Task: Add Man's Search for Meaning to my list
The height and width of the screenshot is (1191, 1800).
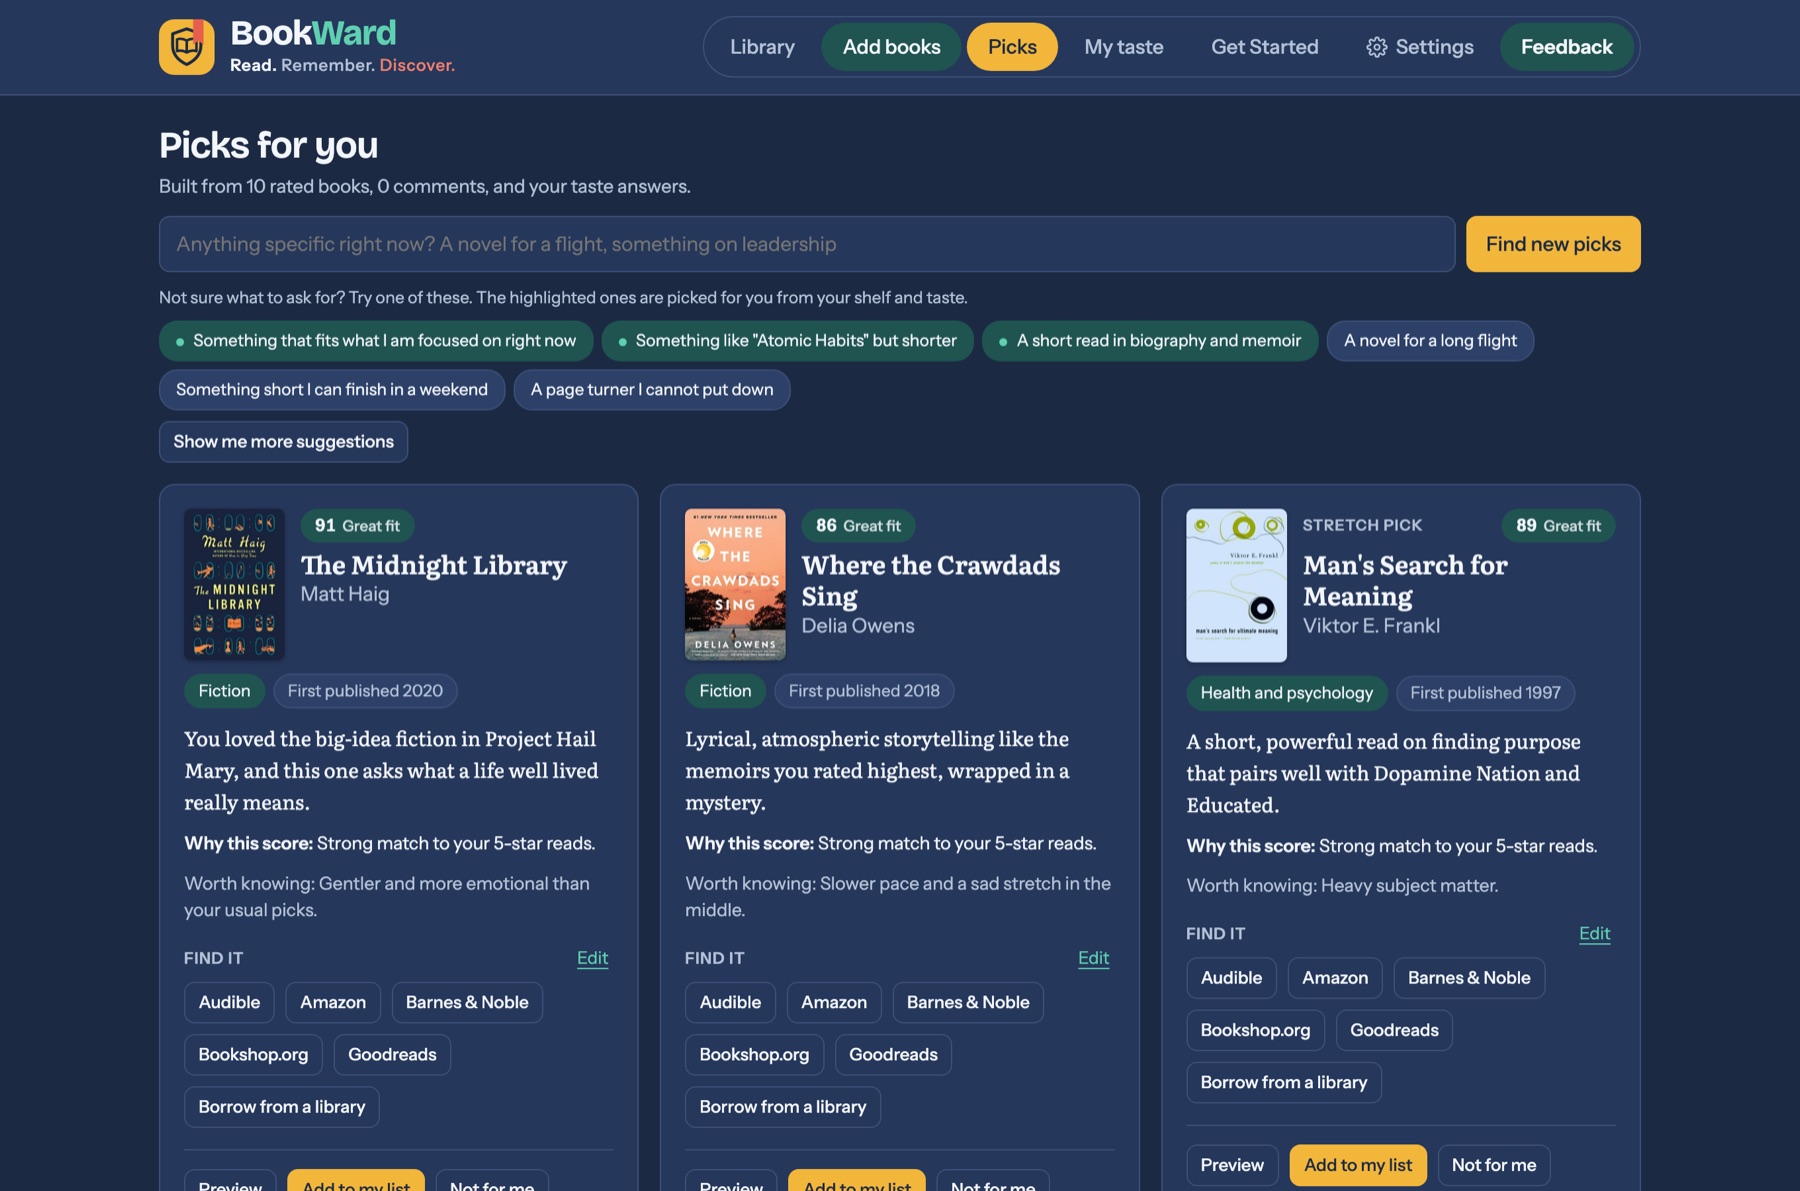Action: pos(1358,1165)
